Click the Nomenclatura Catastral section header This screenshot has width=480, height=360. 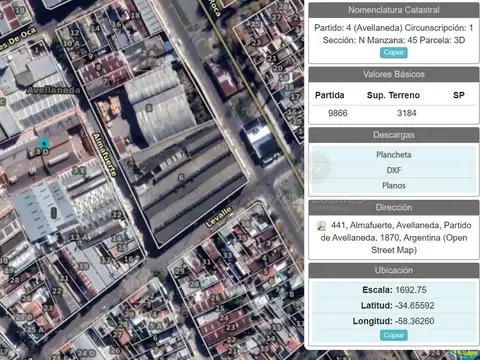(394, 10)
